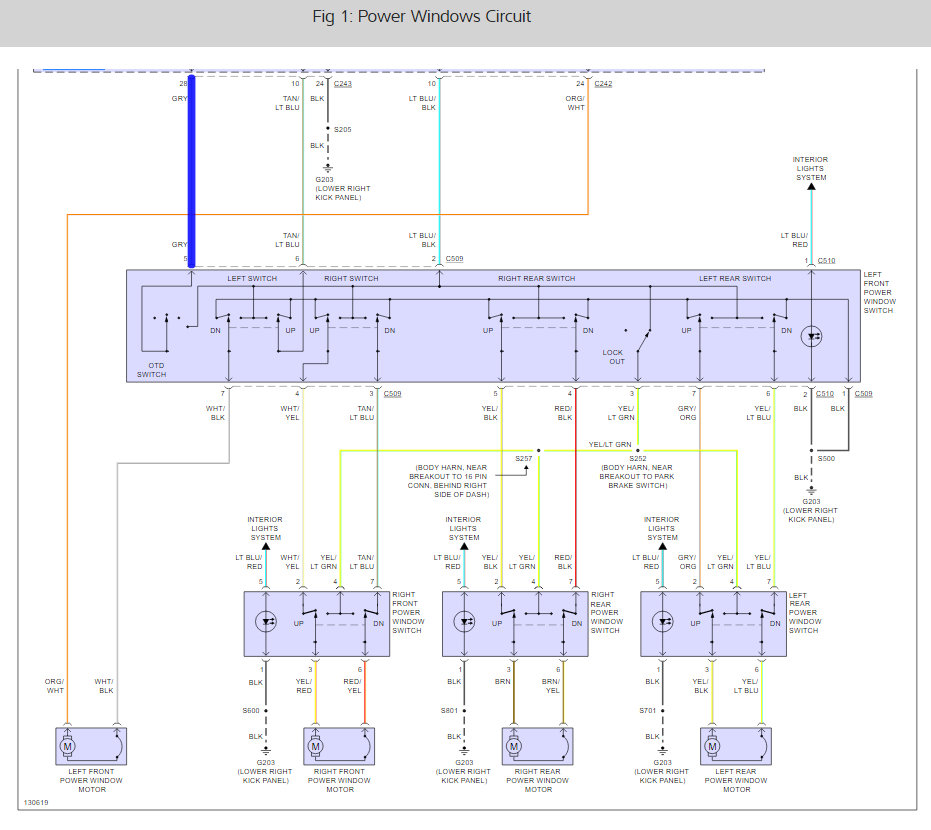Image resolution: width=931 pixels, height=830 pixels.
Task: Click the Fig 1 Power Windows Circuit title
Action: [422, 17]
